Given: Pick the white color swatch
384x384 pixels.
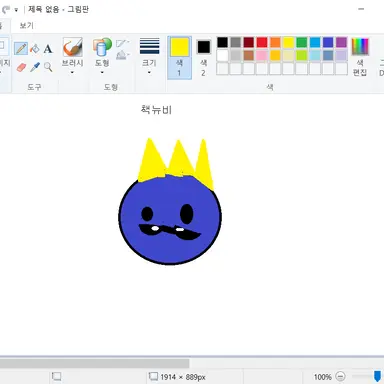Looking at the screenshot, I should (222, 55).
